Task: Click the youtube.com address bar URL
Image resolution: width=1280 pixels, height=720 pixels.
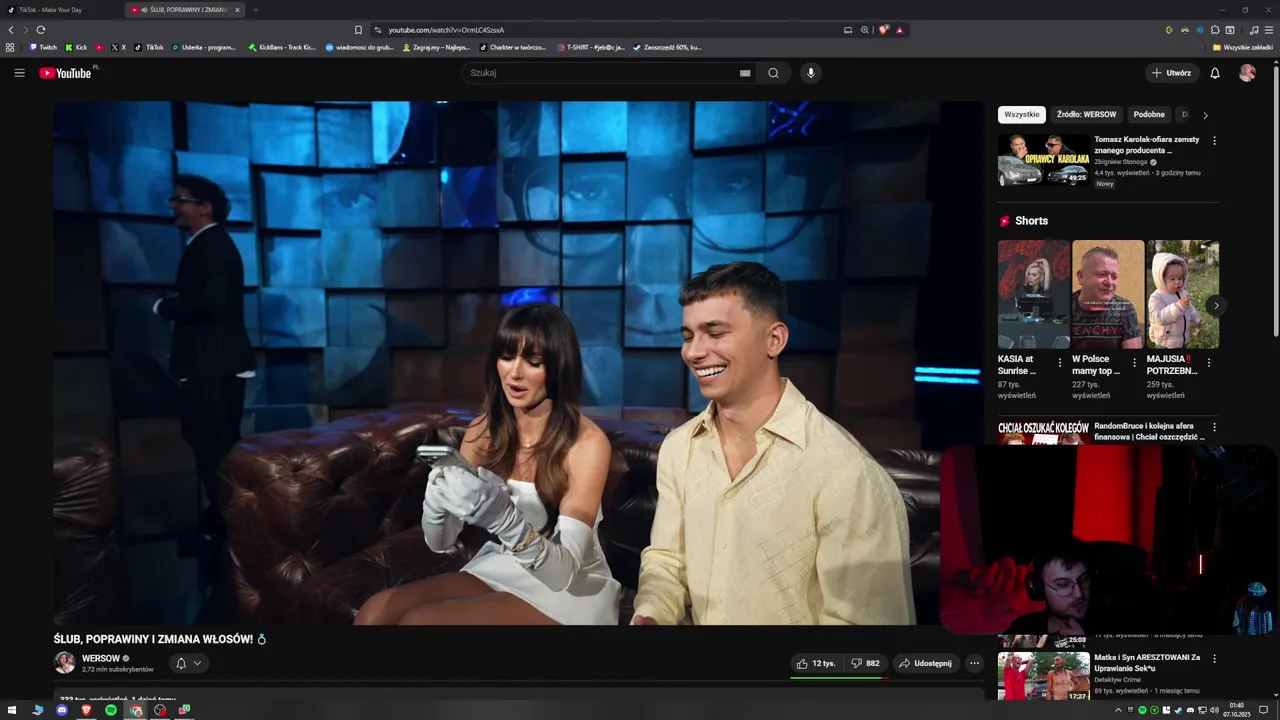Action: [x=446, y=30]
